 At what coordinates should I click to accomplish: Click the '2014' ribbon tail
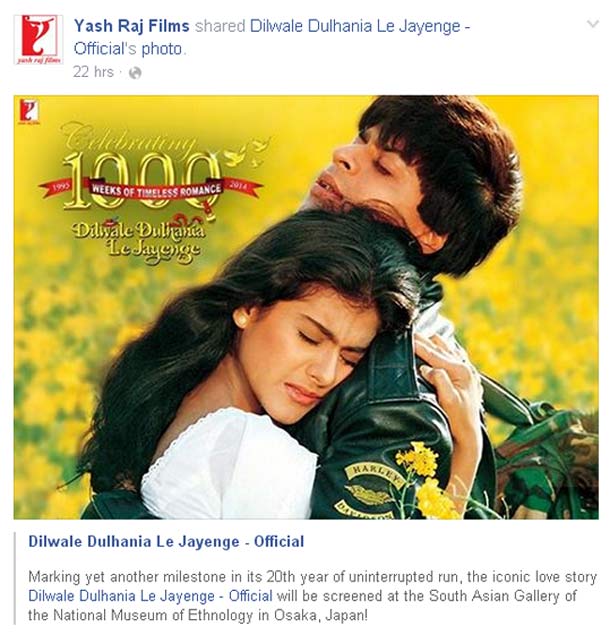[x=242, y=187]
